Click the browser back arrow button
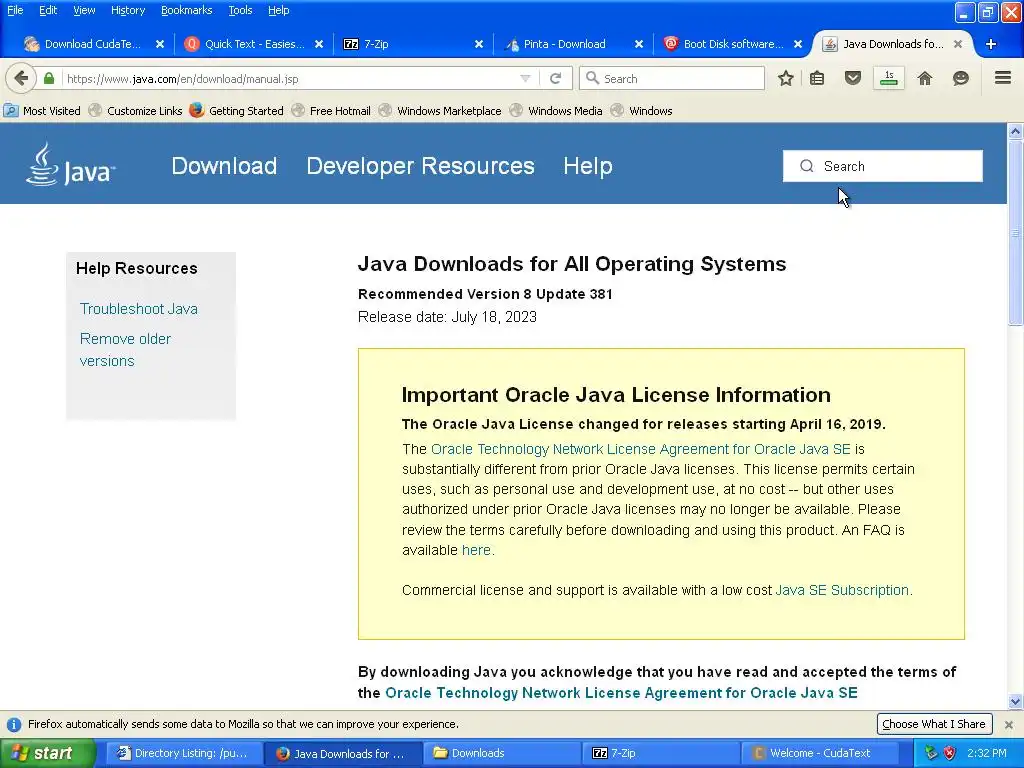This screenshot has width=1024, height=768. [21, 78]
